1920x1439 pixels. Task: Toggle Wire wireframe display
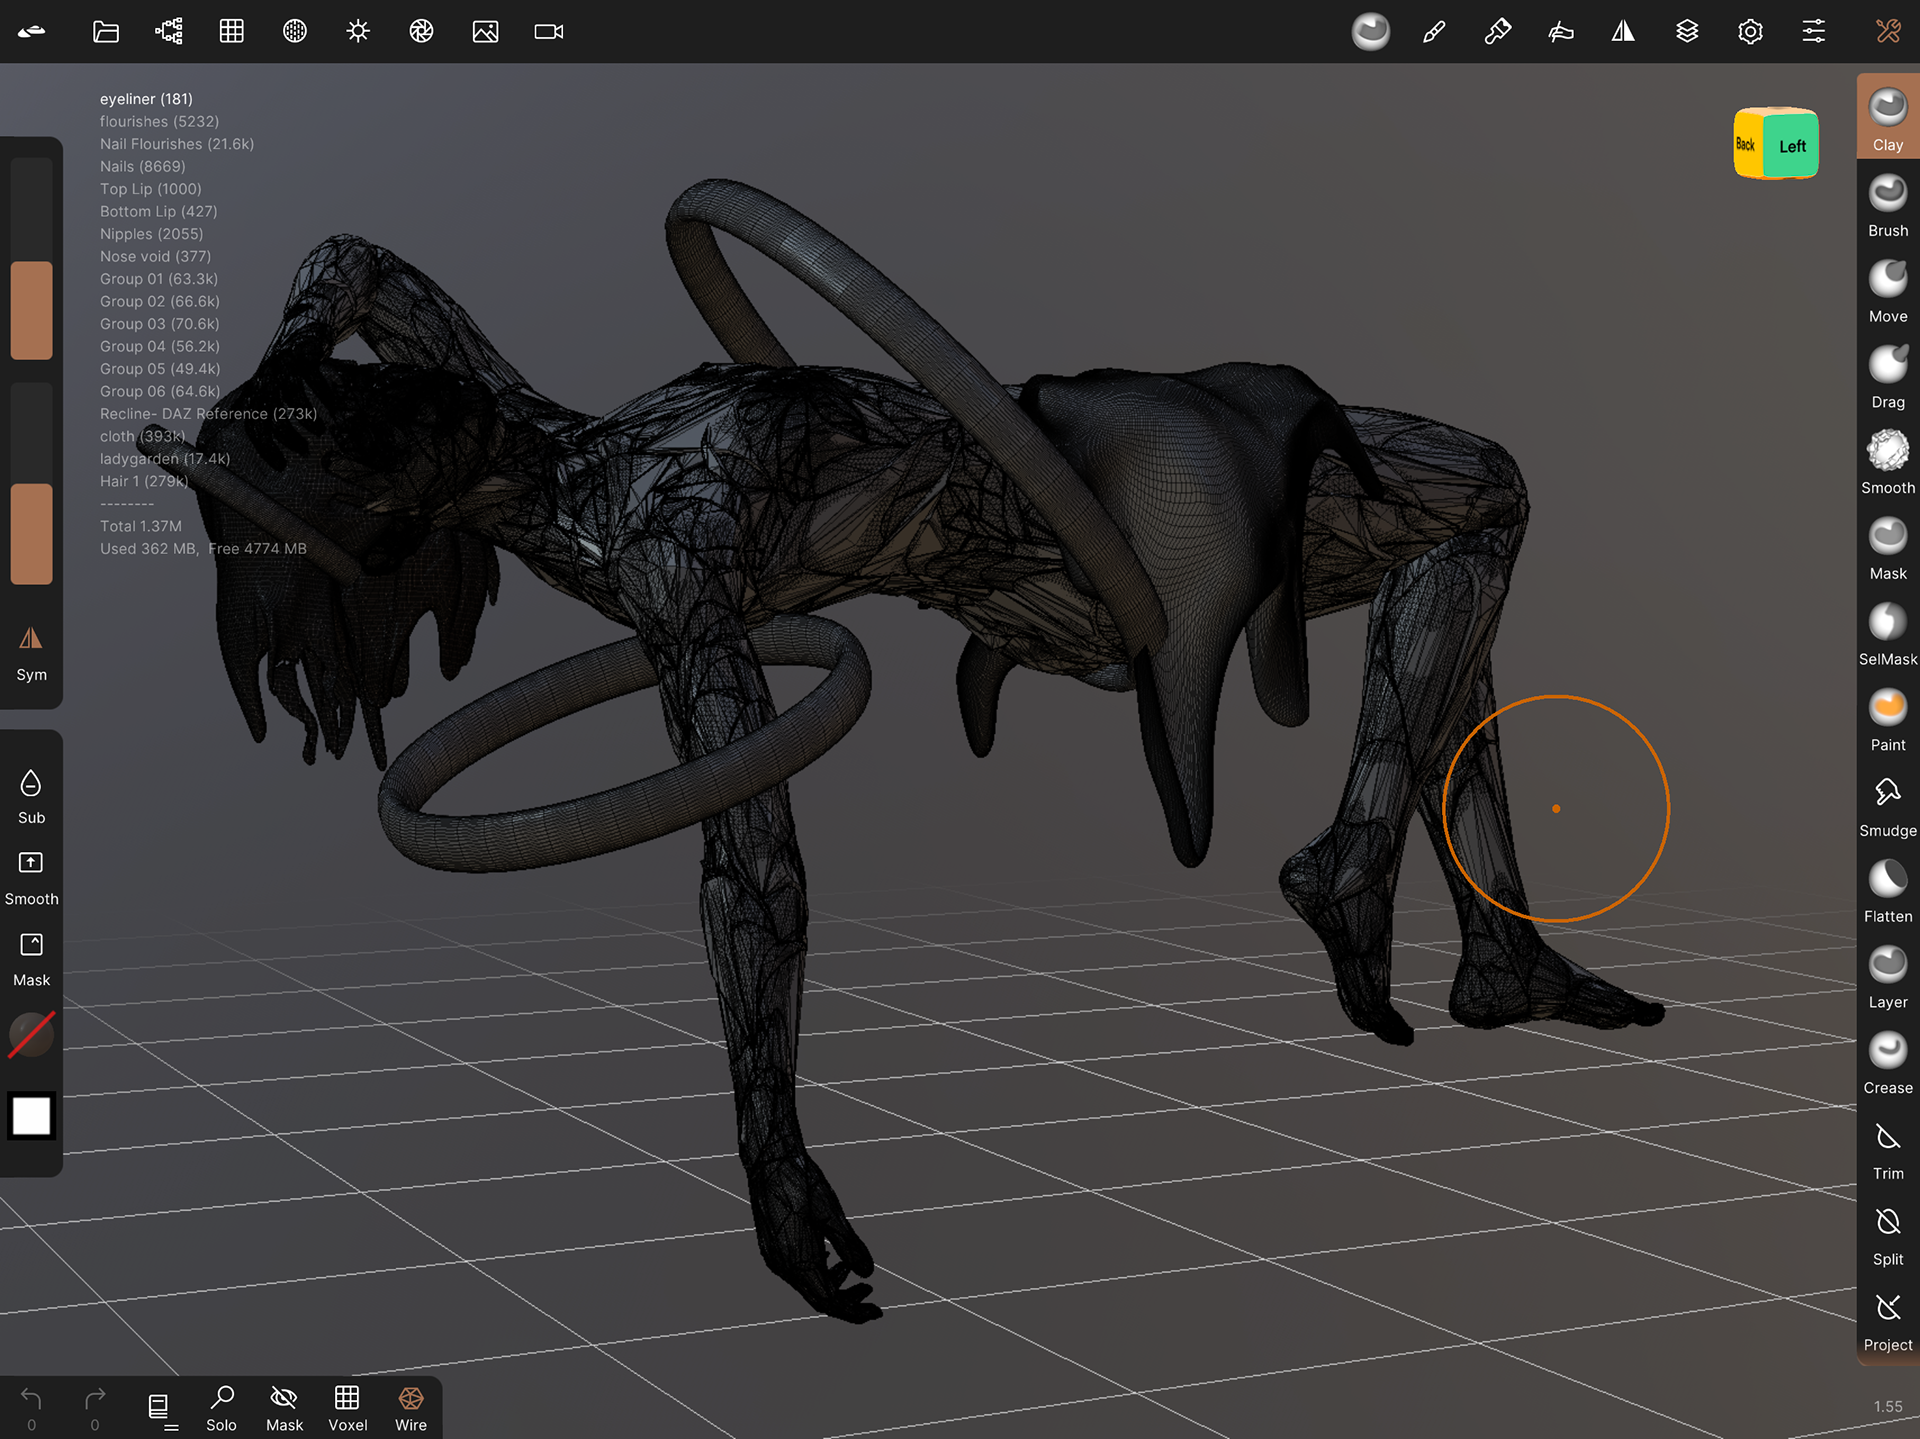click(x=410, y=1408)
